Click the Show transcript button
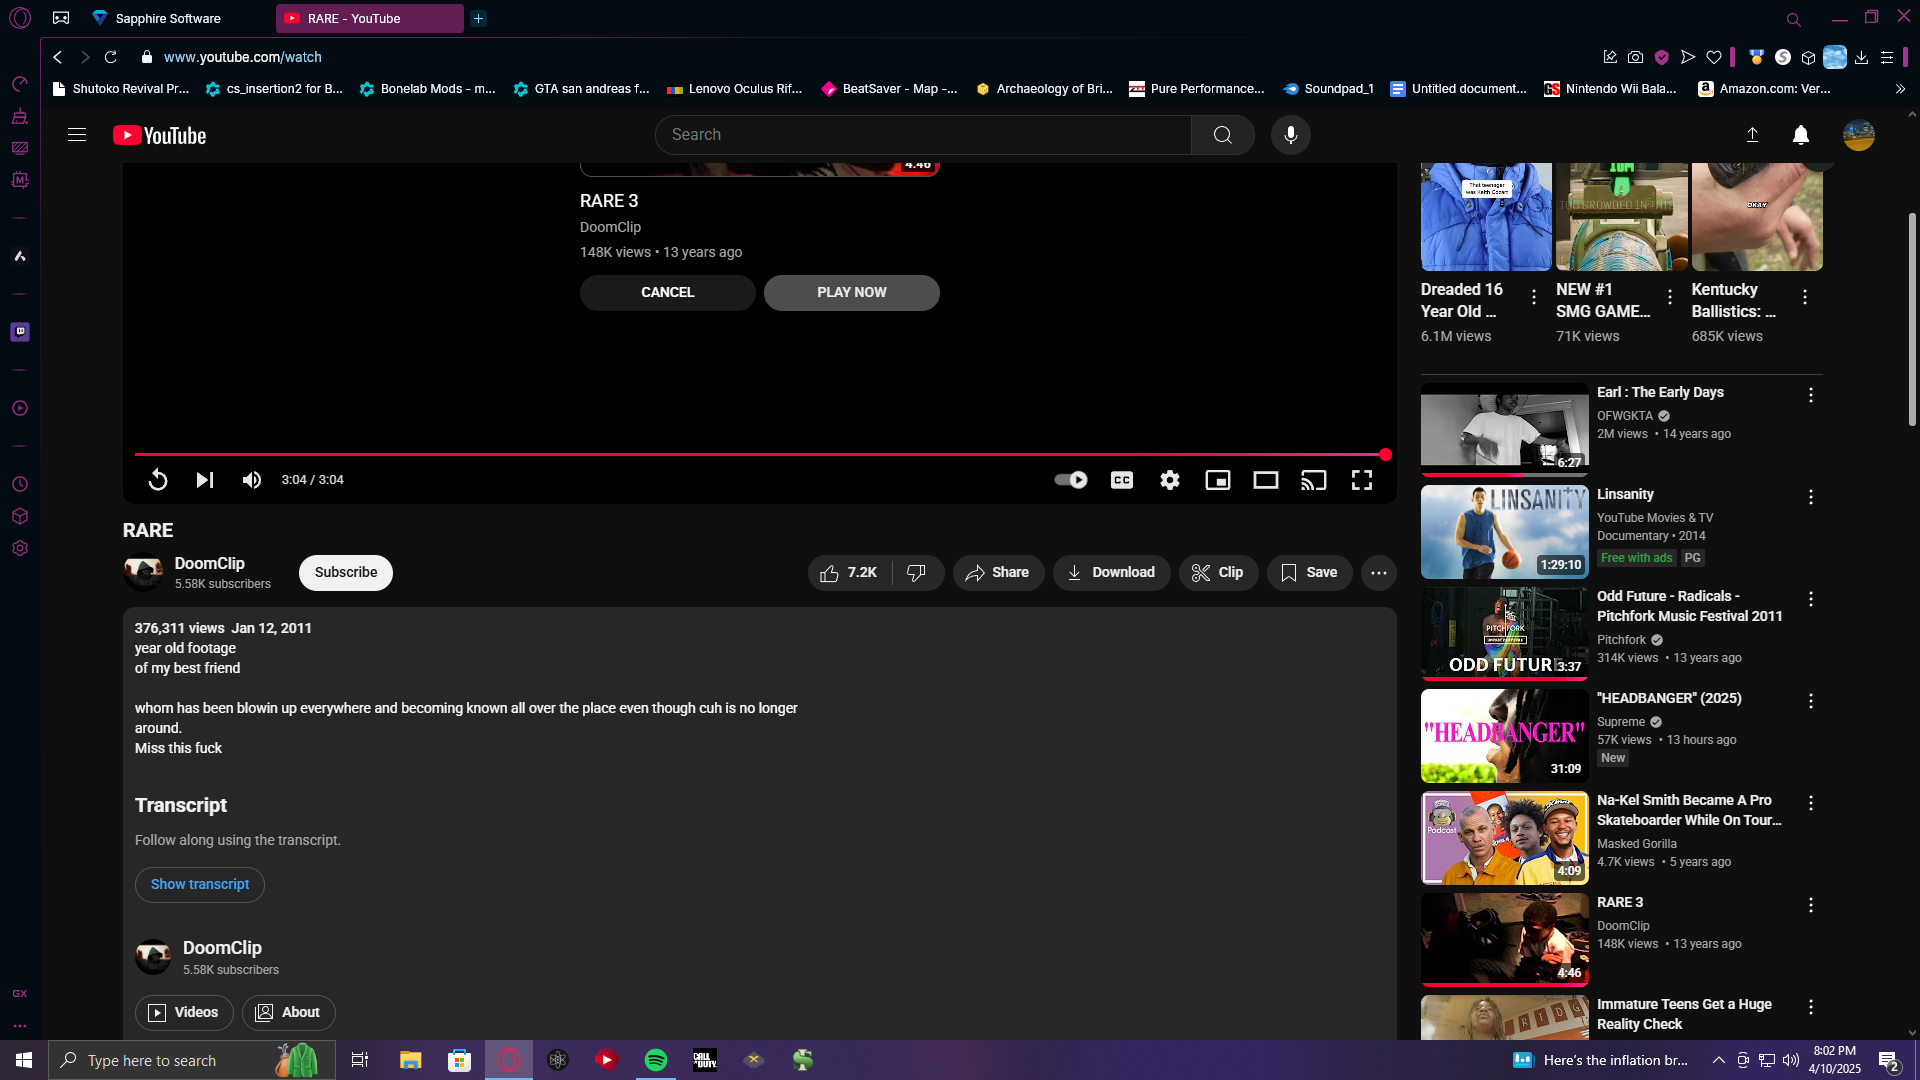This screenshot has width=1920, height=1080. (200, 885)
